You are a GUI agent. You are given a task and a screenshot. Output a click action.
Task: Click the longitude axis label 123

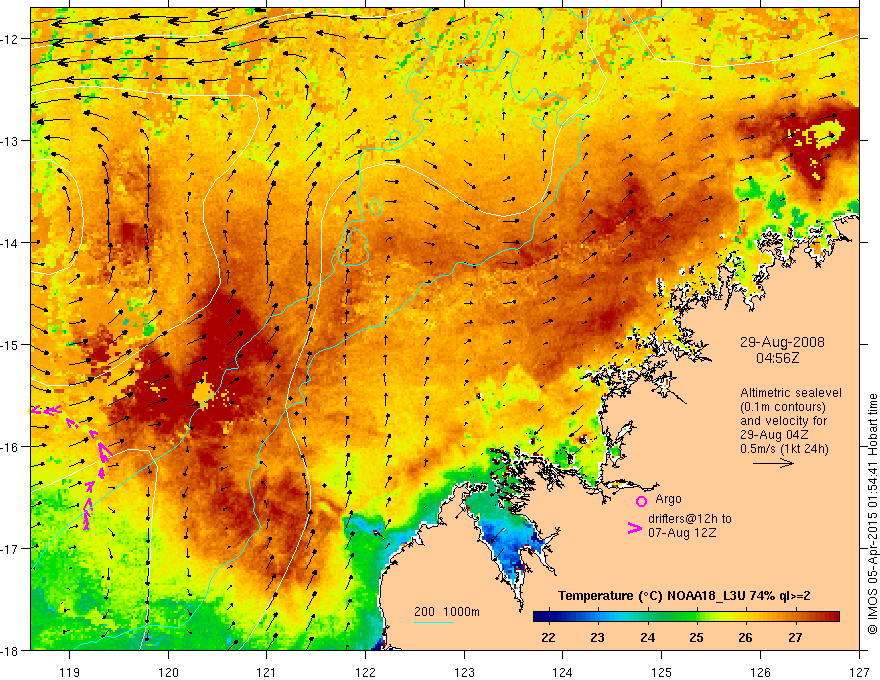point(464,672)
